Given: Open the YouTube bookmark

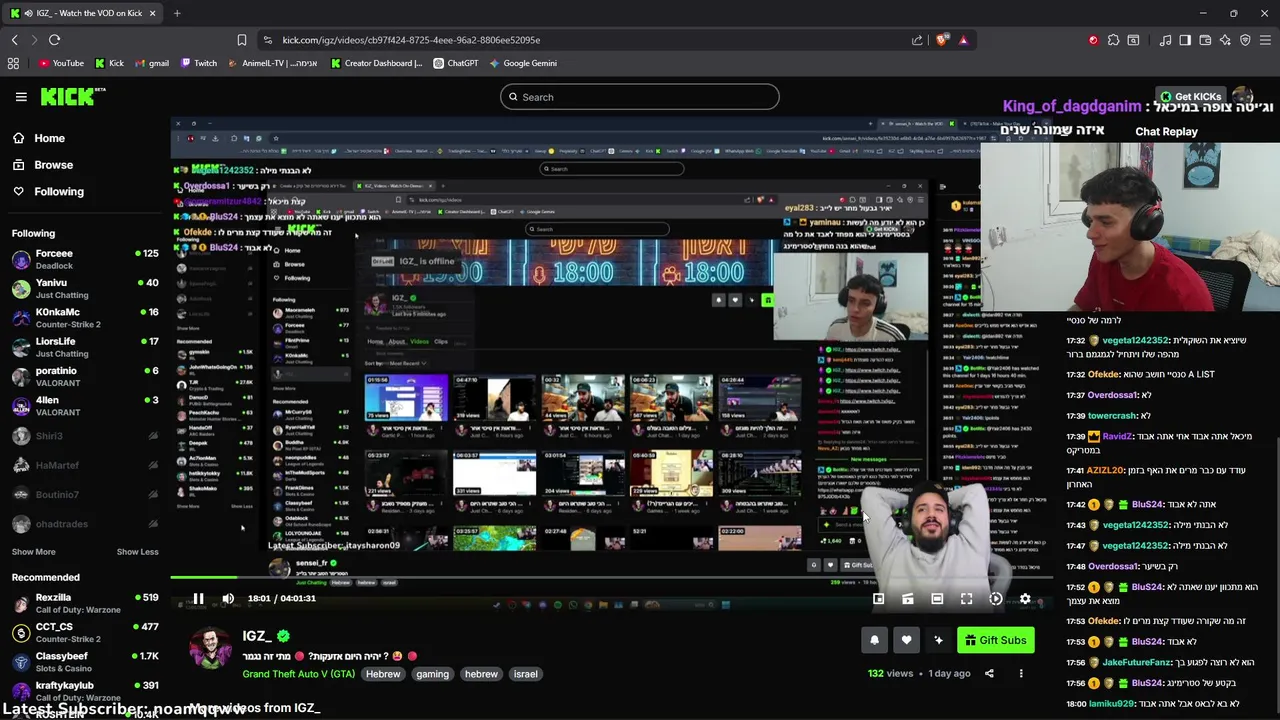Looking at the screenshot, I should click(61, 63).
